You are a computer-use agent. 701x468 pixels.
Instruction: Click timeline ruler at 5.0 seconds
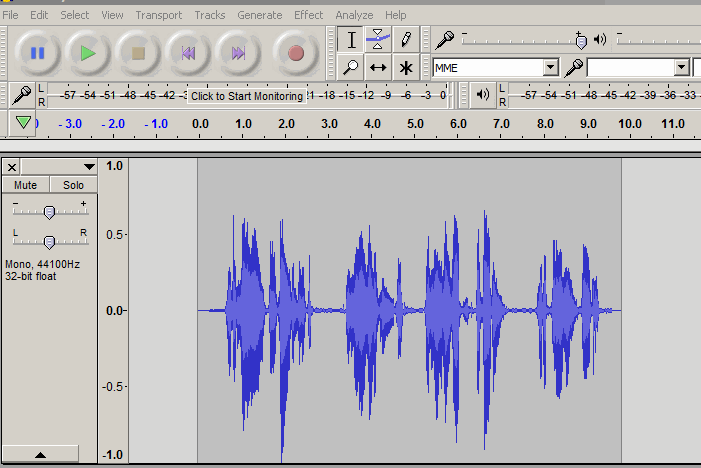[415, 124]
